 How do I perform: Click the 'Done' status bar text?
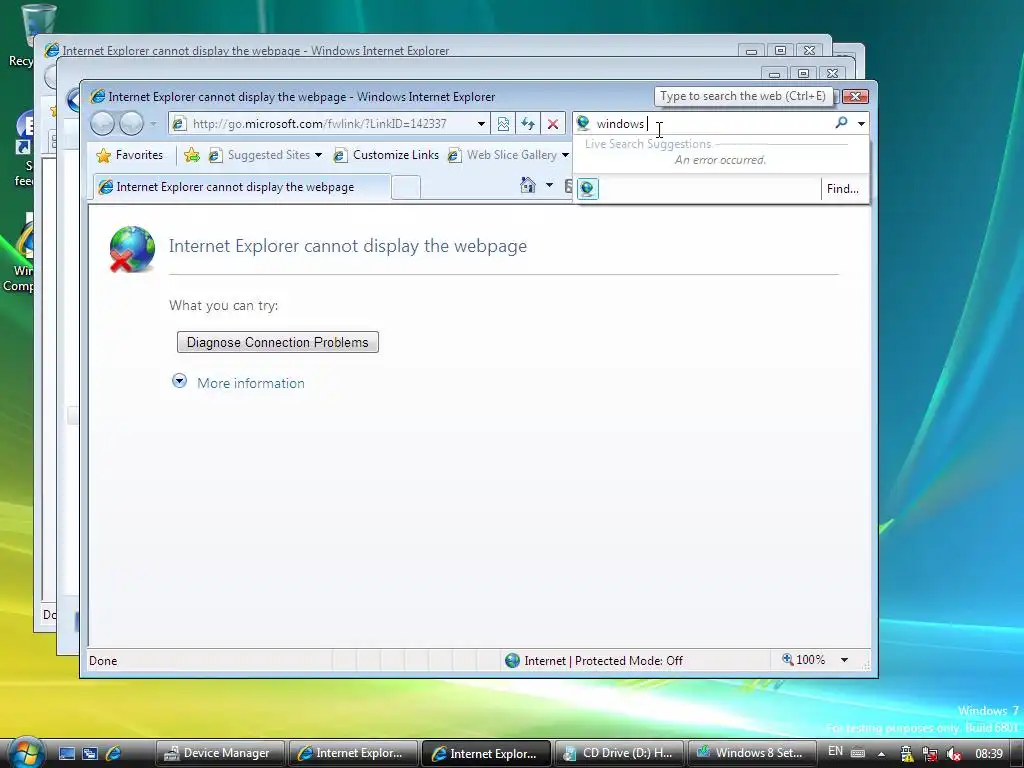[x=103, y=661]
